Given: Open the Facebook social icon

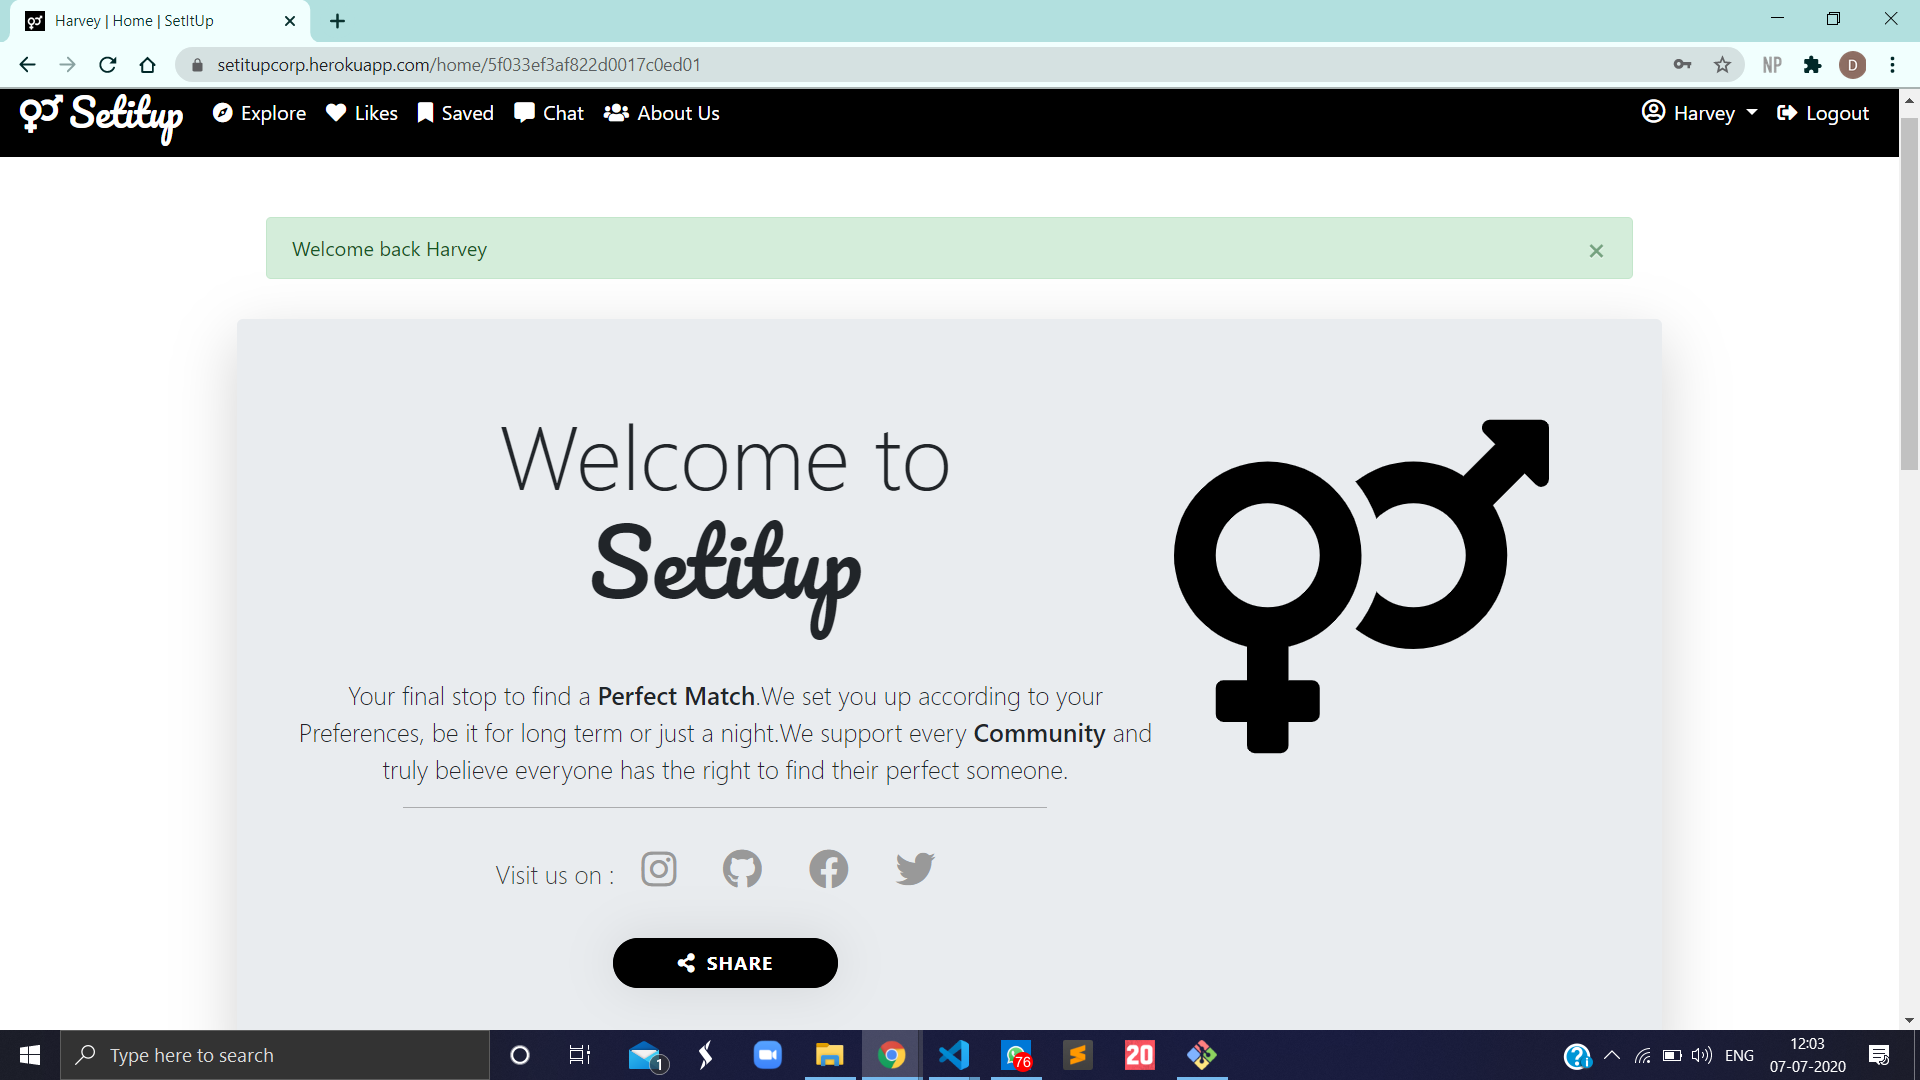Looking at the screenshot, I should [x=828, y=869].
